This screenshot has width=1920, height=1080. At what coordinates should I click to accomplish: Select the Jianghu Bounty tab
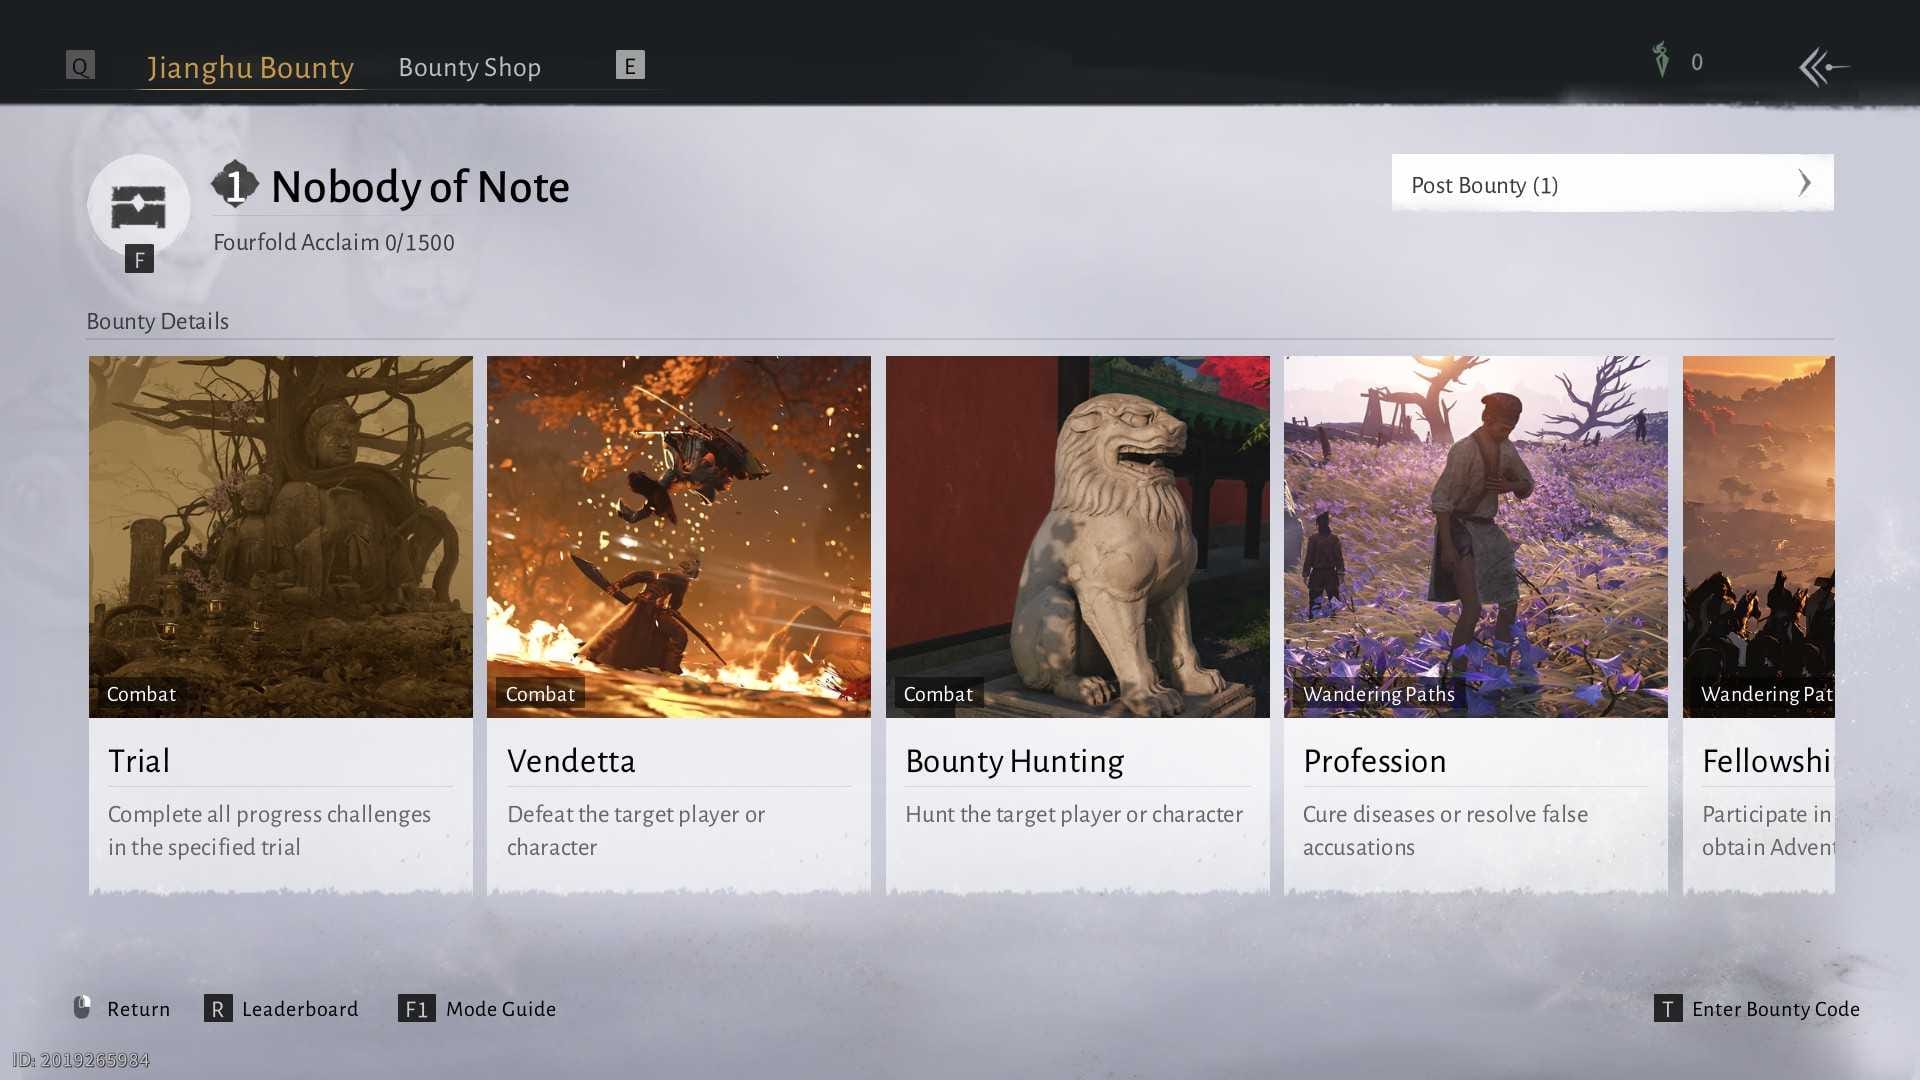tap(249, 66)
